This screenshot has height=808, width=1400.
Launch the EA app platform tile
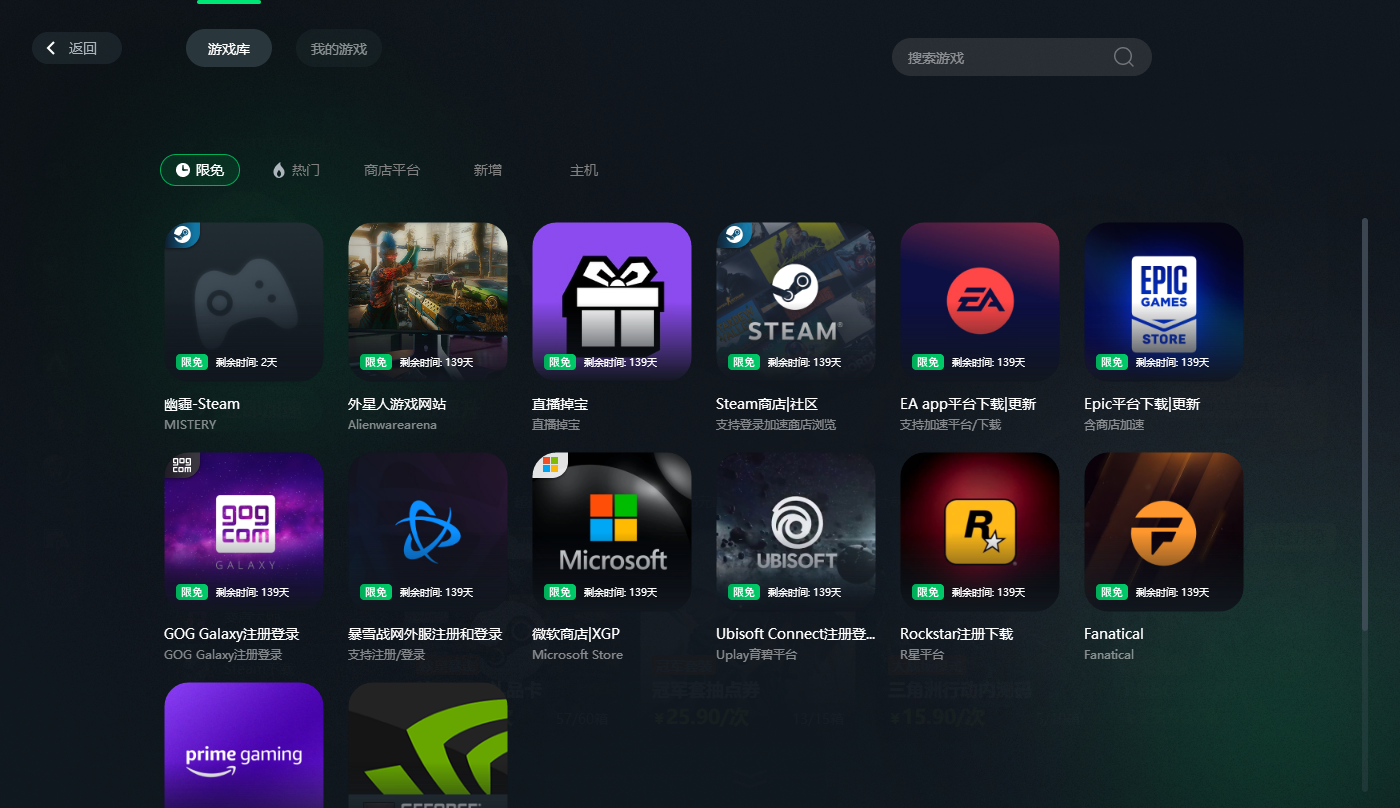click(x=980, y=302)
